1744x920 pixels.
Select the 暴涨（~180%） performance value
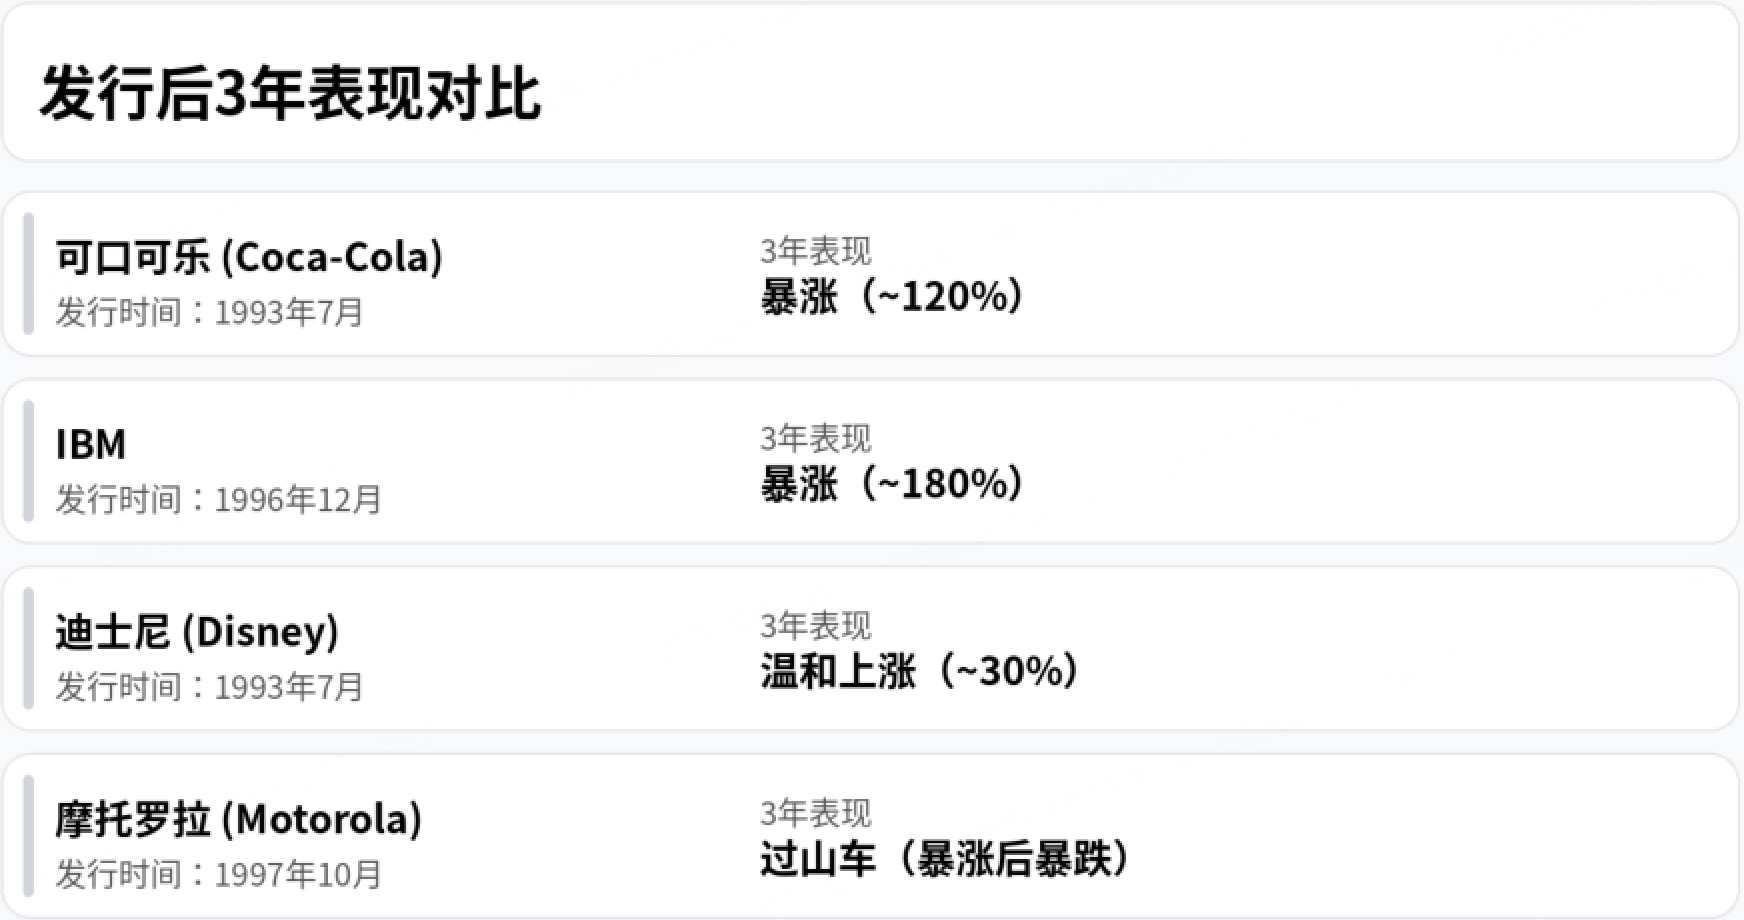(x=892, y=484)
